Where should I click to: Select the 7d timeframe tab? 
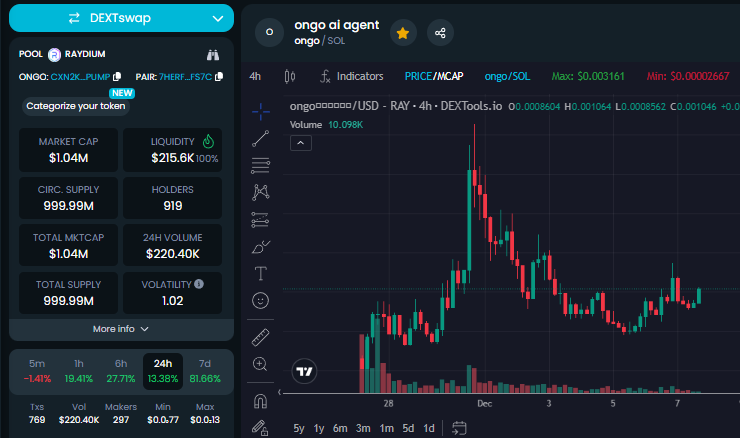(205, 371)
